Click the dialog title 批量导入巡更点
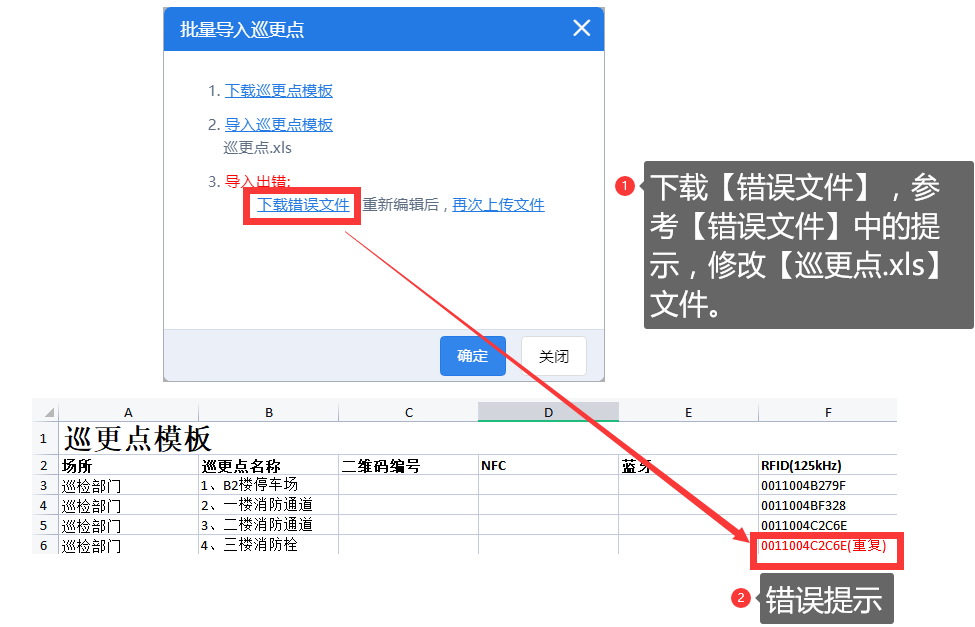Image resolution: width=975 pixels, height=627 pixels. 242,29
